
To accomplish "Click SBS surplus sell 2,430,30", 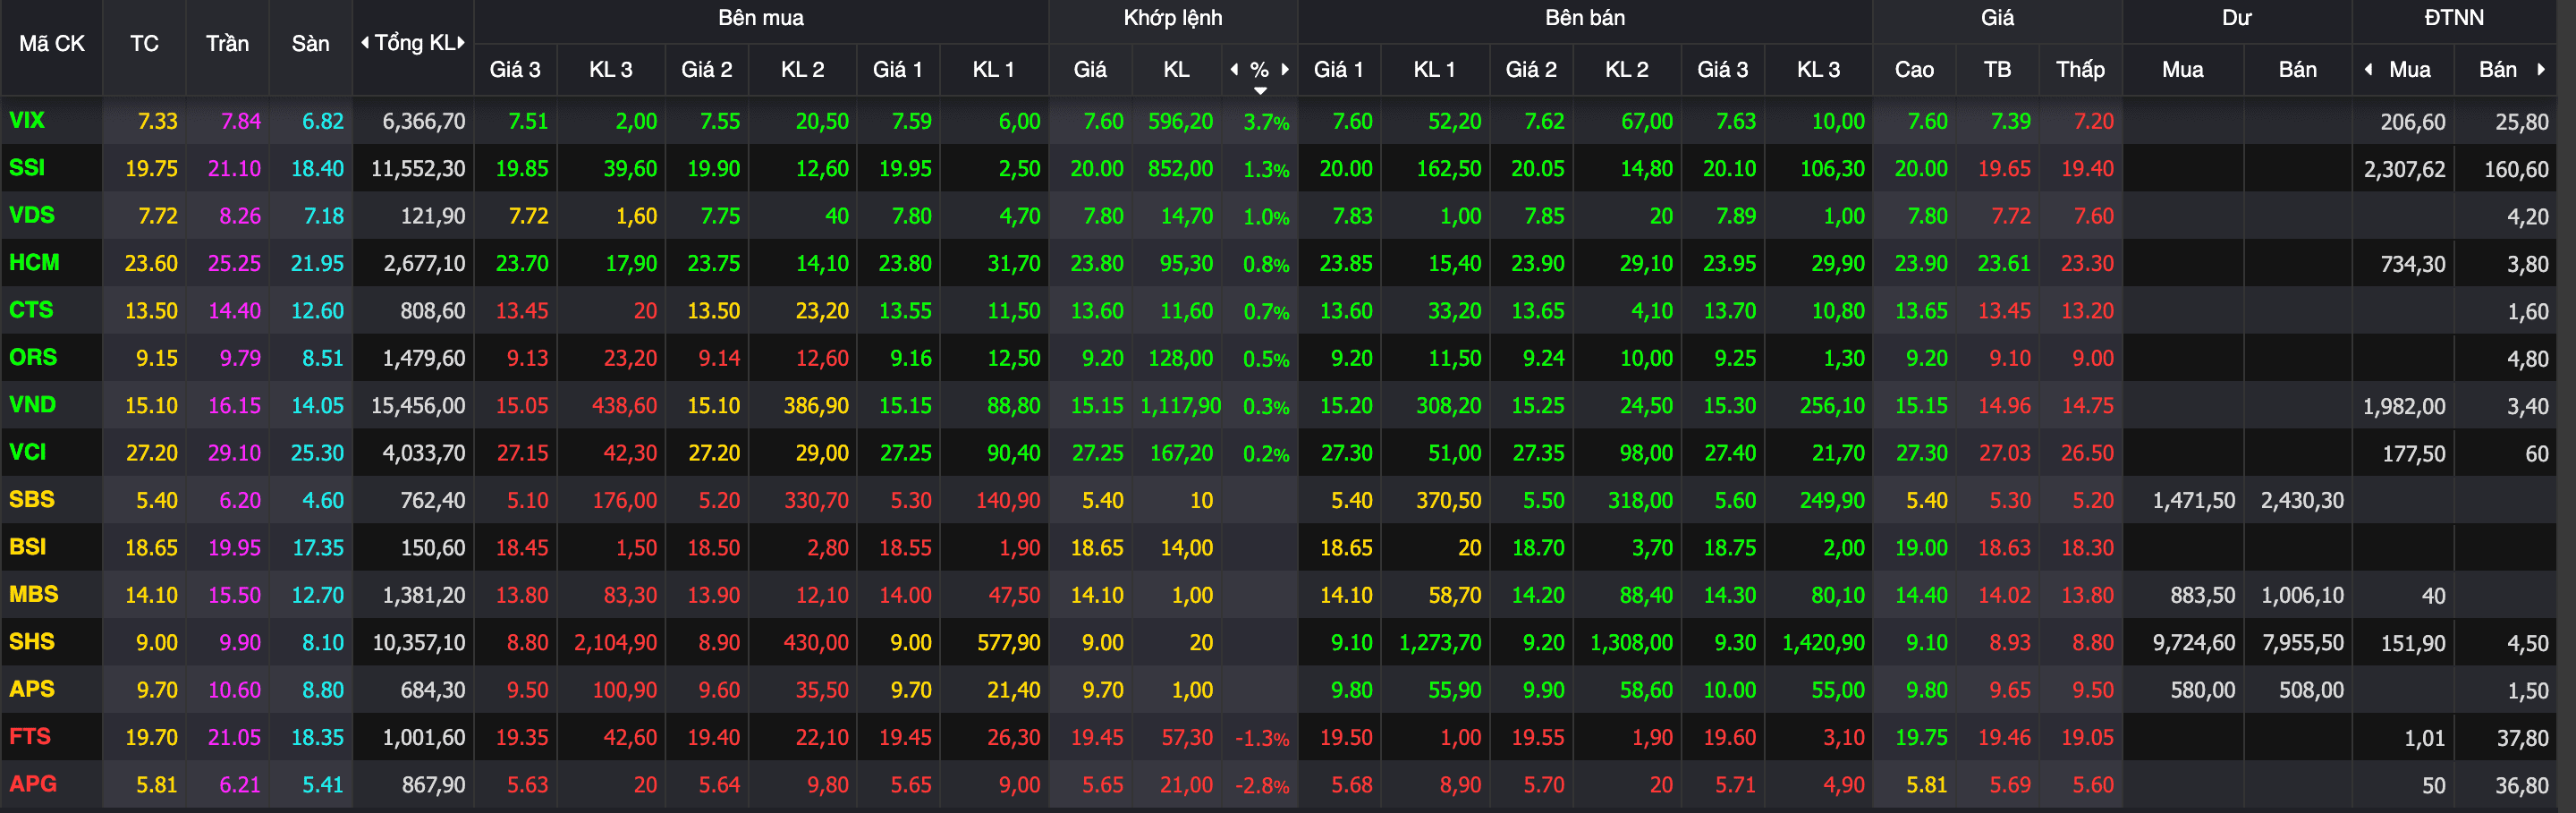I will [2302, 500].
